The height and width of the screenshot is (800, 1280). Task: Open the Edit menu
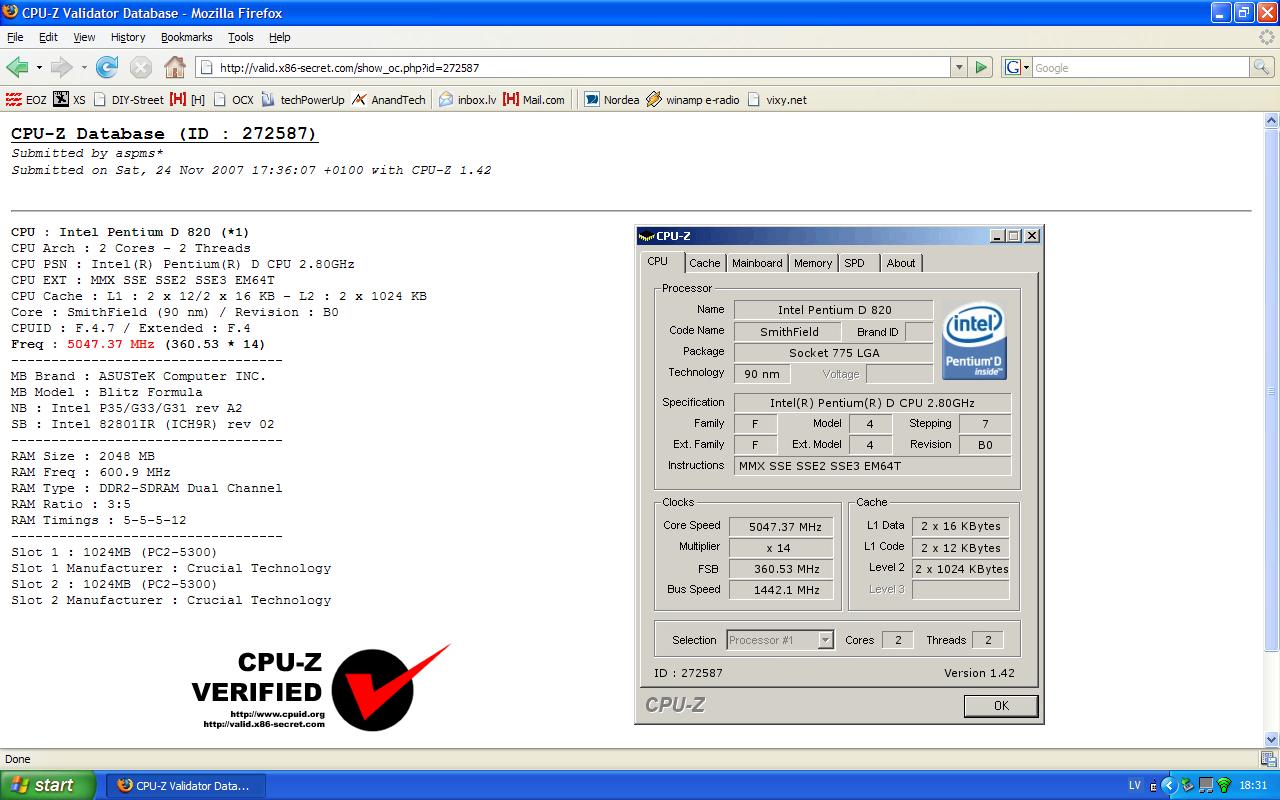coord(48,37)
